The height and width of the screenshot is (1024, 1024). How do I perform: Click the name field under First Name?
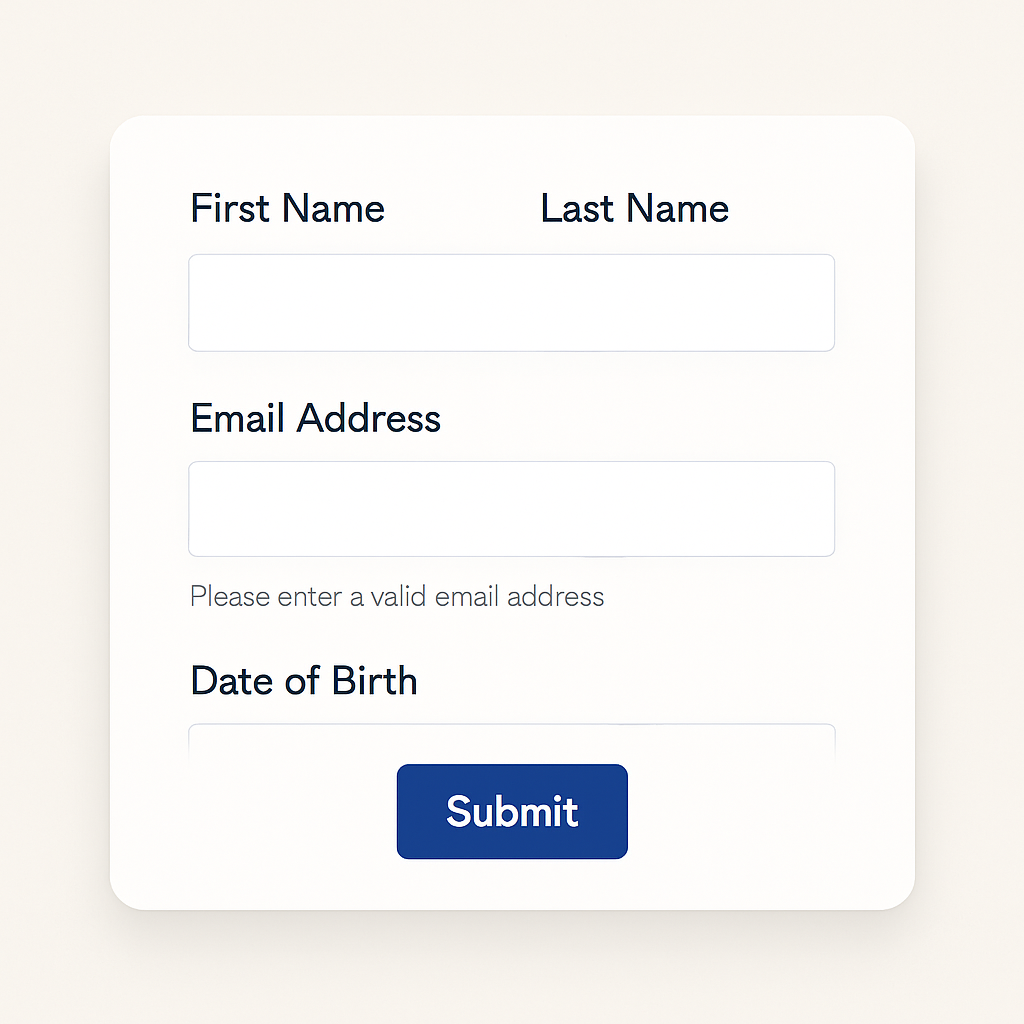(350, 303)
